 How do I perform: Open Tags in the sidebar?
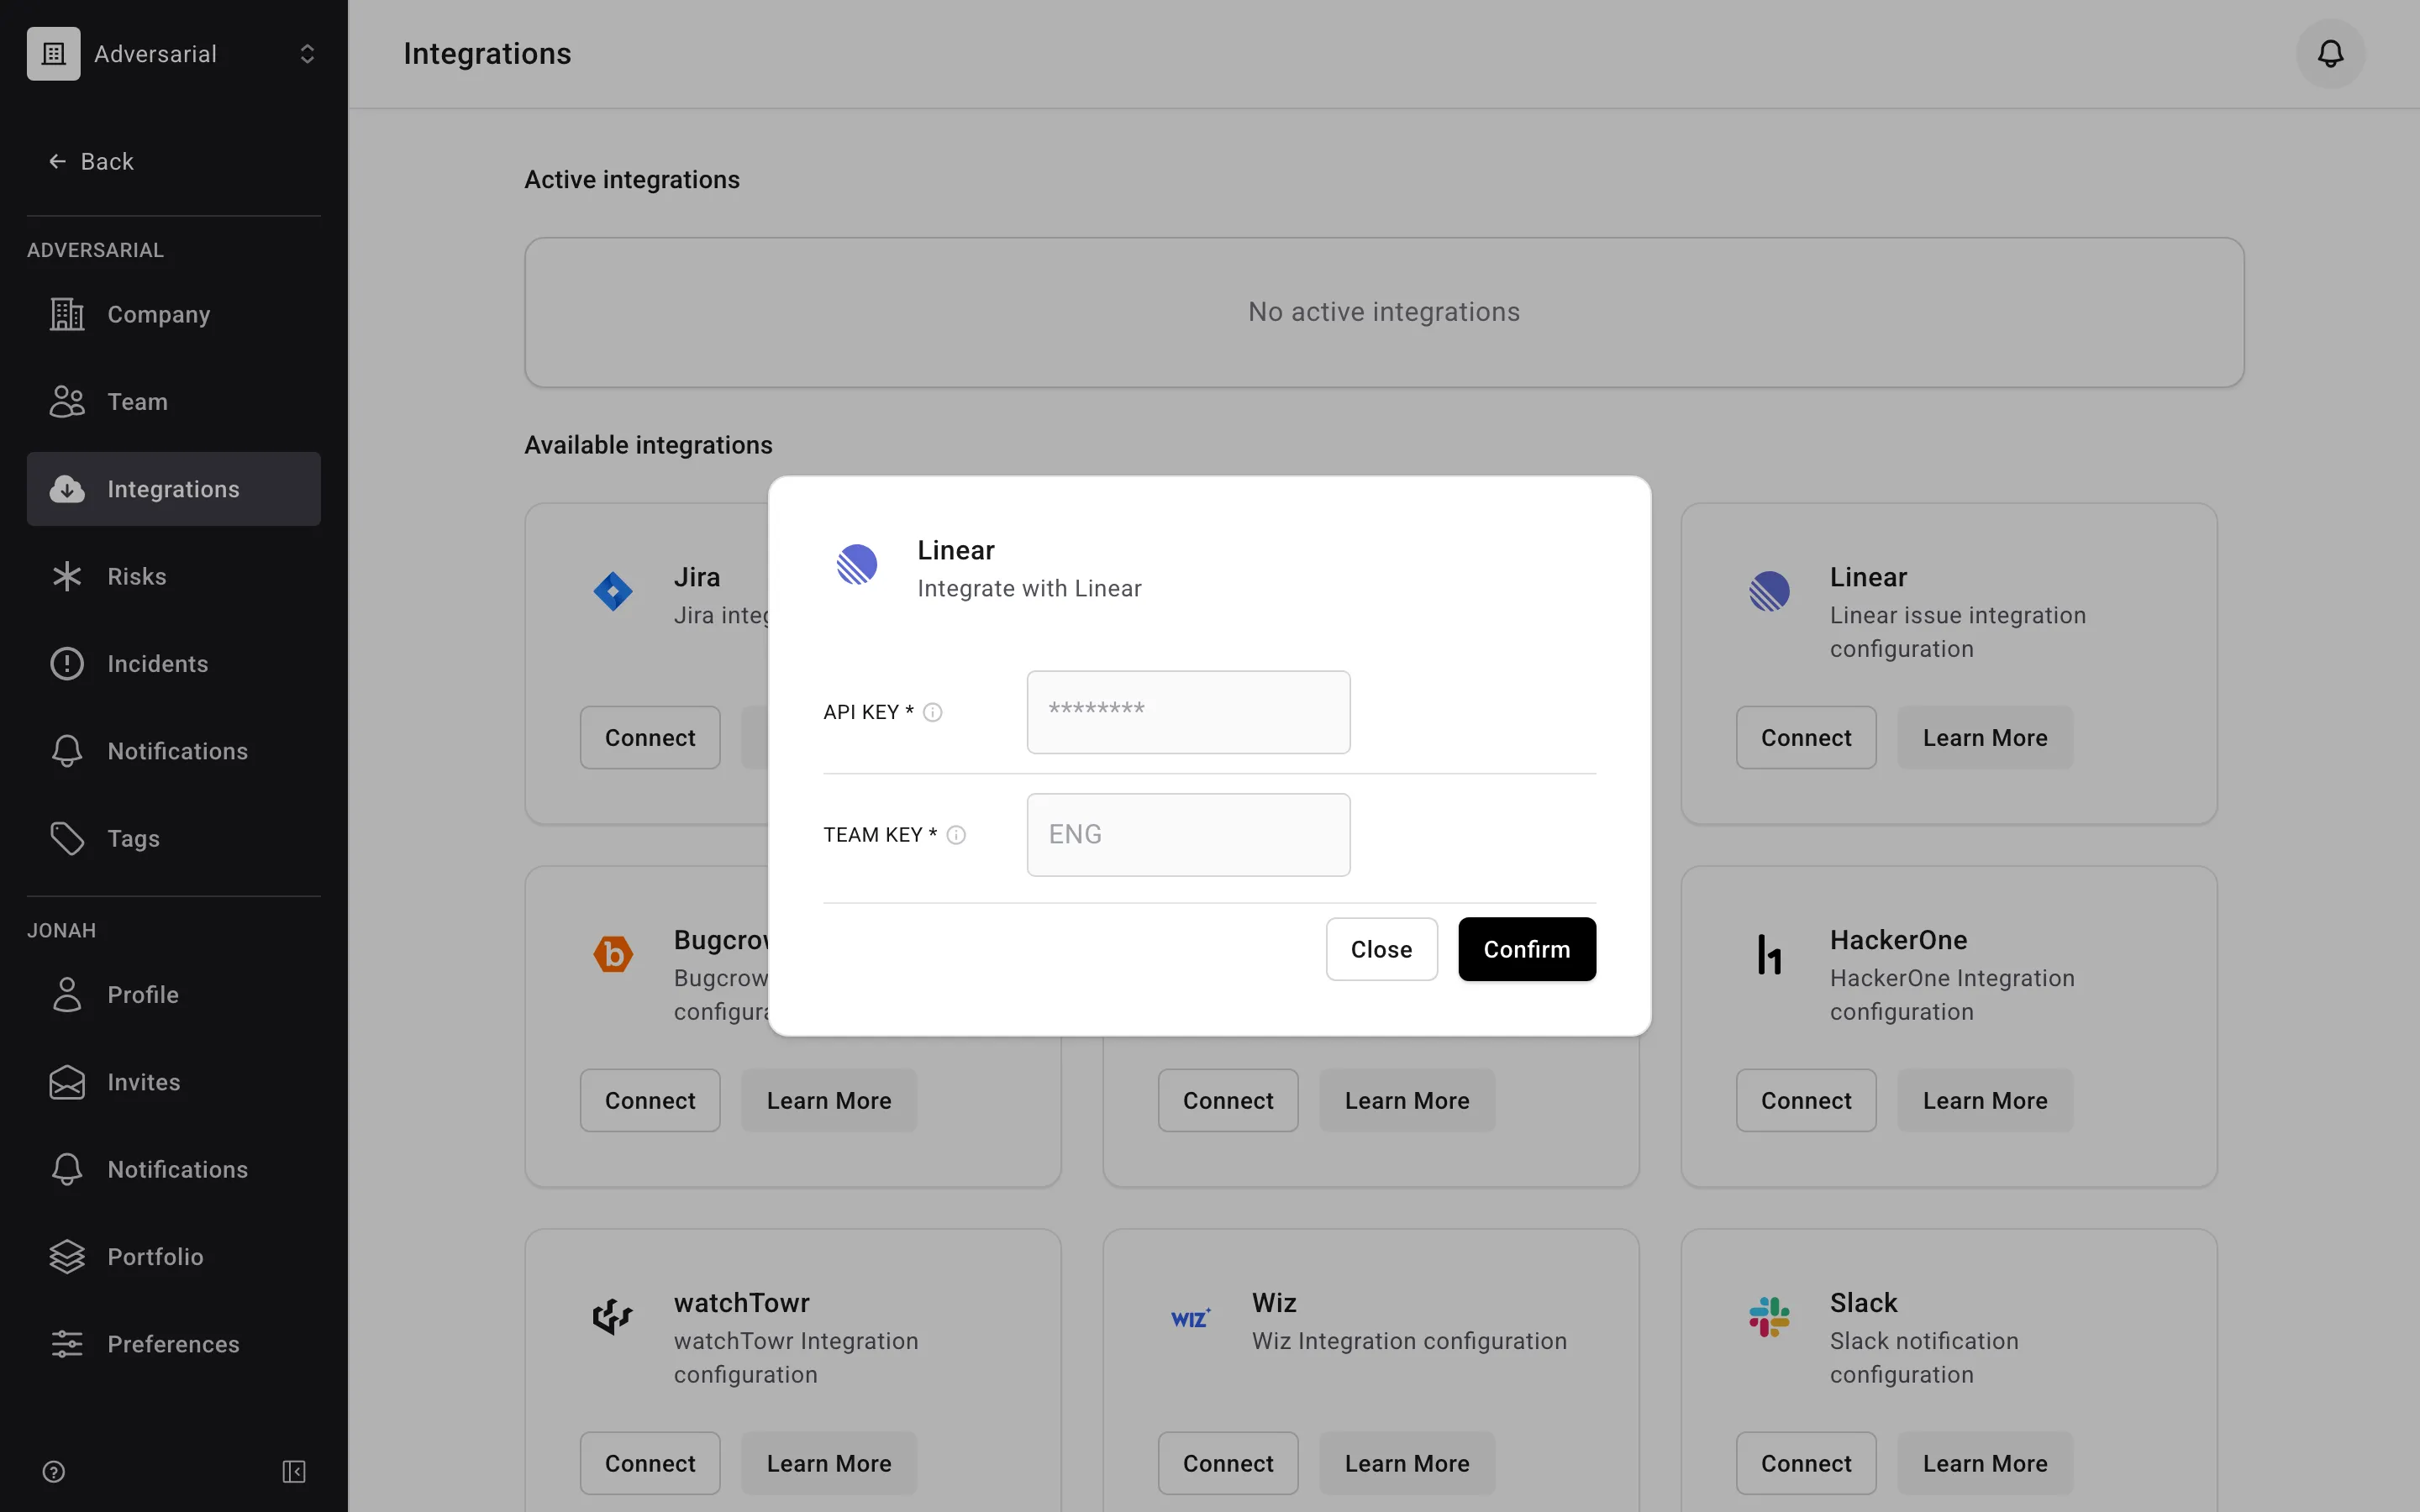(174, 838)
